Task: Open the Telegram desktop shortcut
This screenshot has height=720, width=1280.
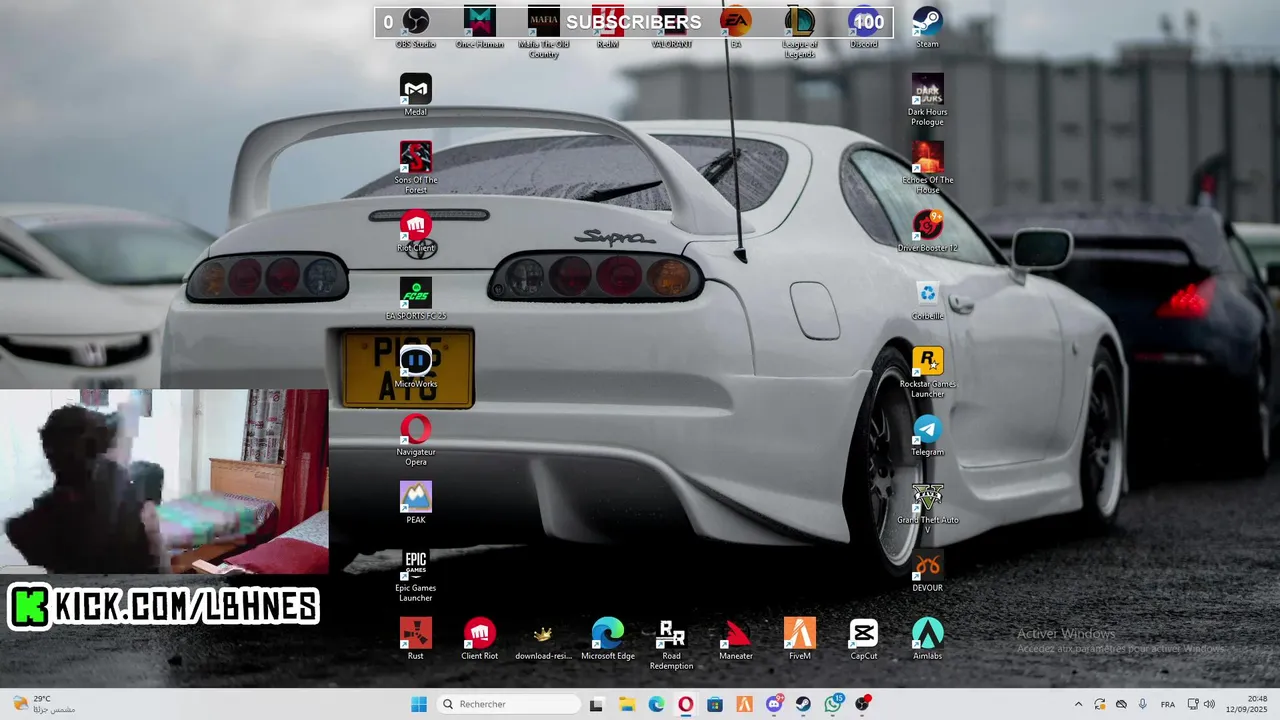Action: pyautogui.click(x=928, y=435)
